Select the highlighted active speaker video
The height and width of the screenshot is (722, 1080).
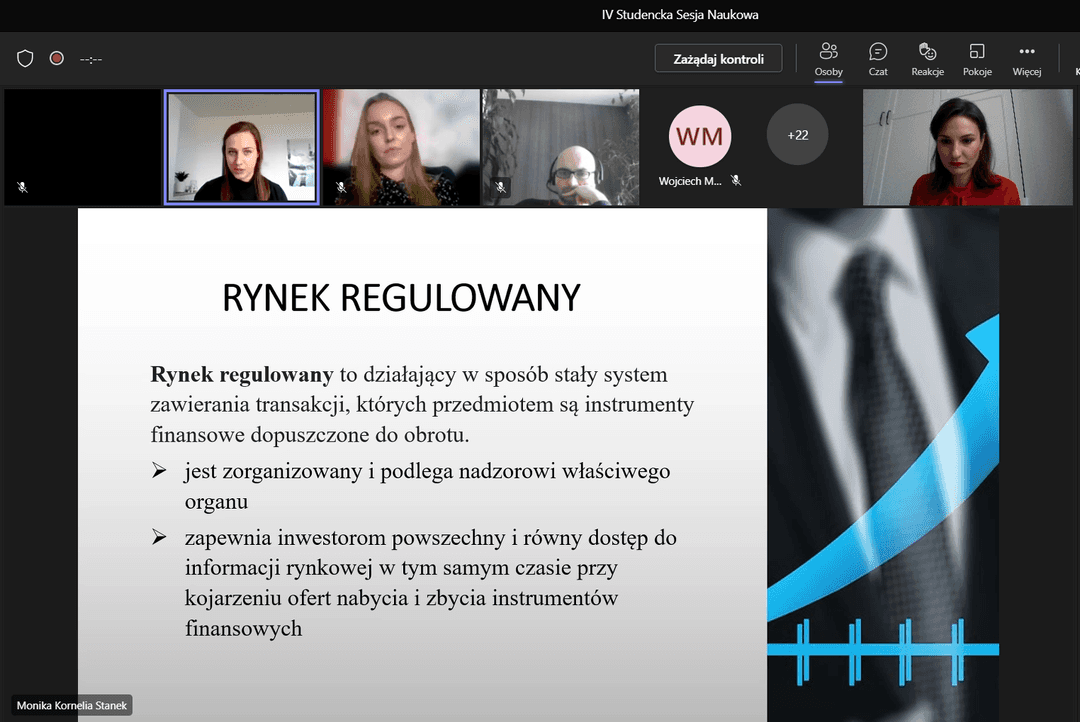(x=241, y=147)
